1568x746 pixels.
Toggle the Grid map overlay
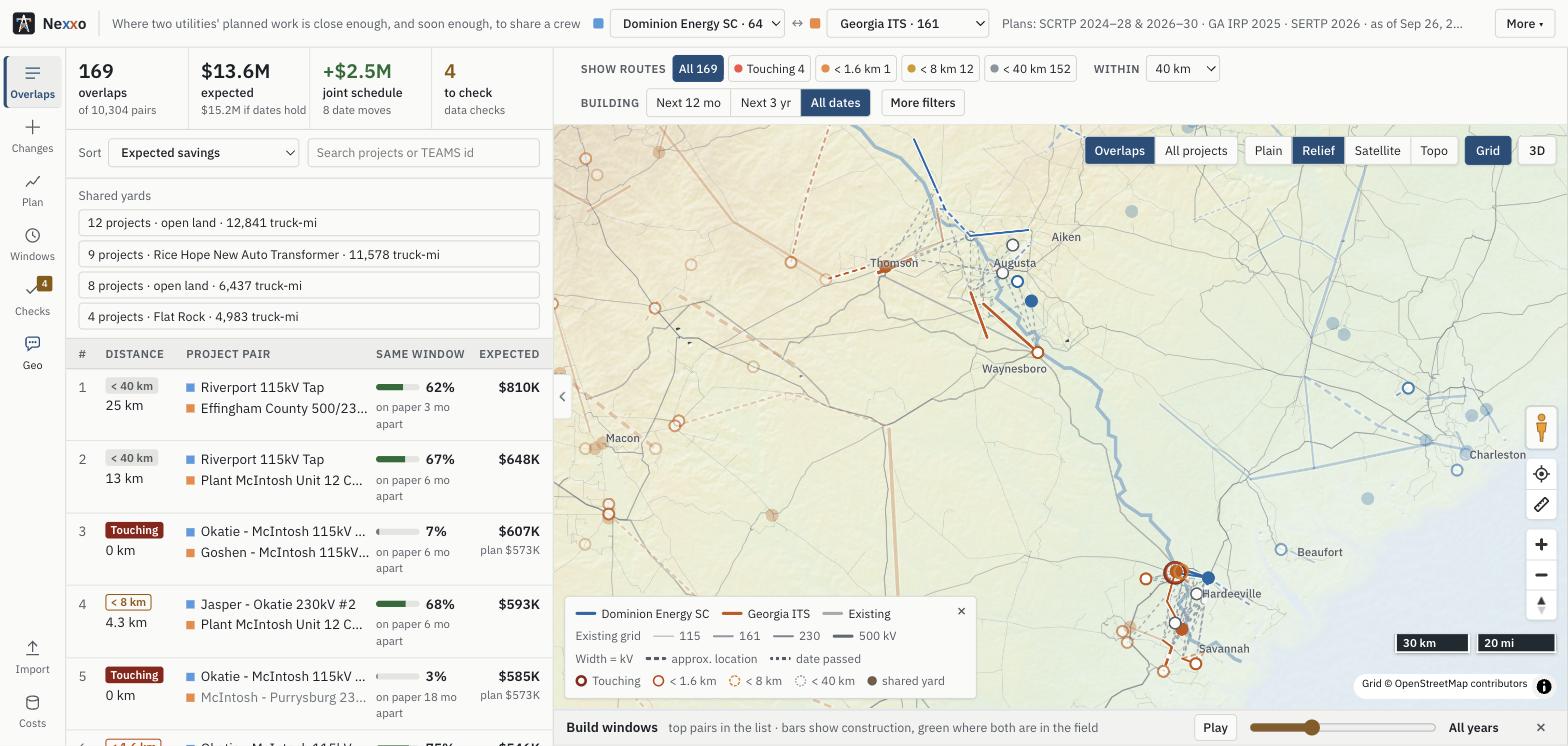point(1487,151)
